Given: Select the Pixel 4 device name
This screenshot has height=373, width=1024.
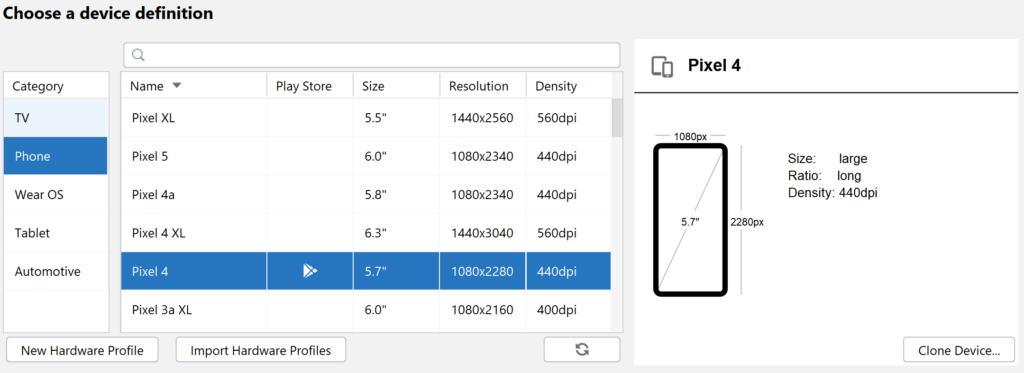Looking at the screenshot, I should pos(150,271).
